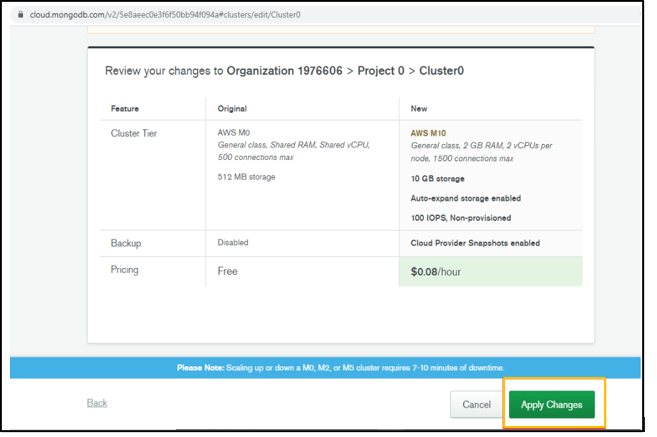Click the Auto-expand storage enabled text
657x437 pixels.
click(465, 198)
